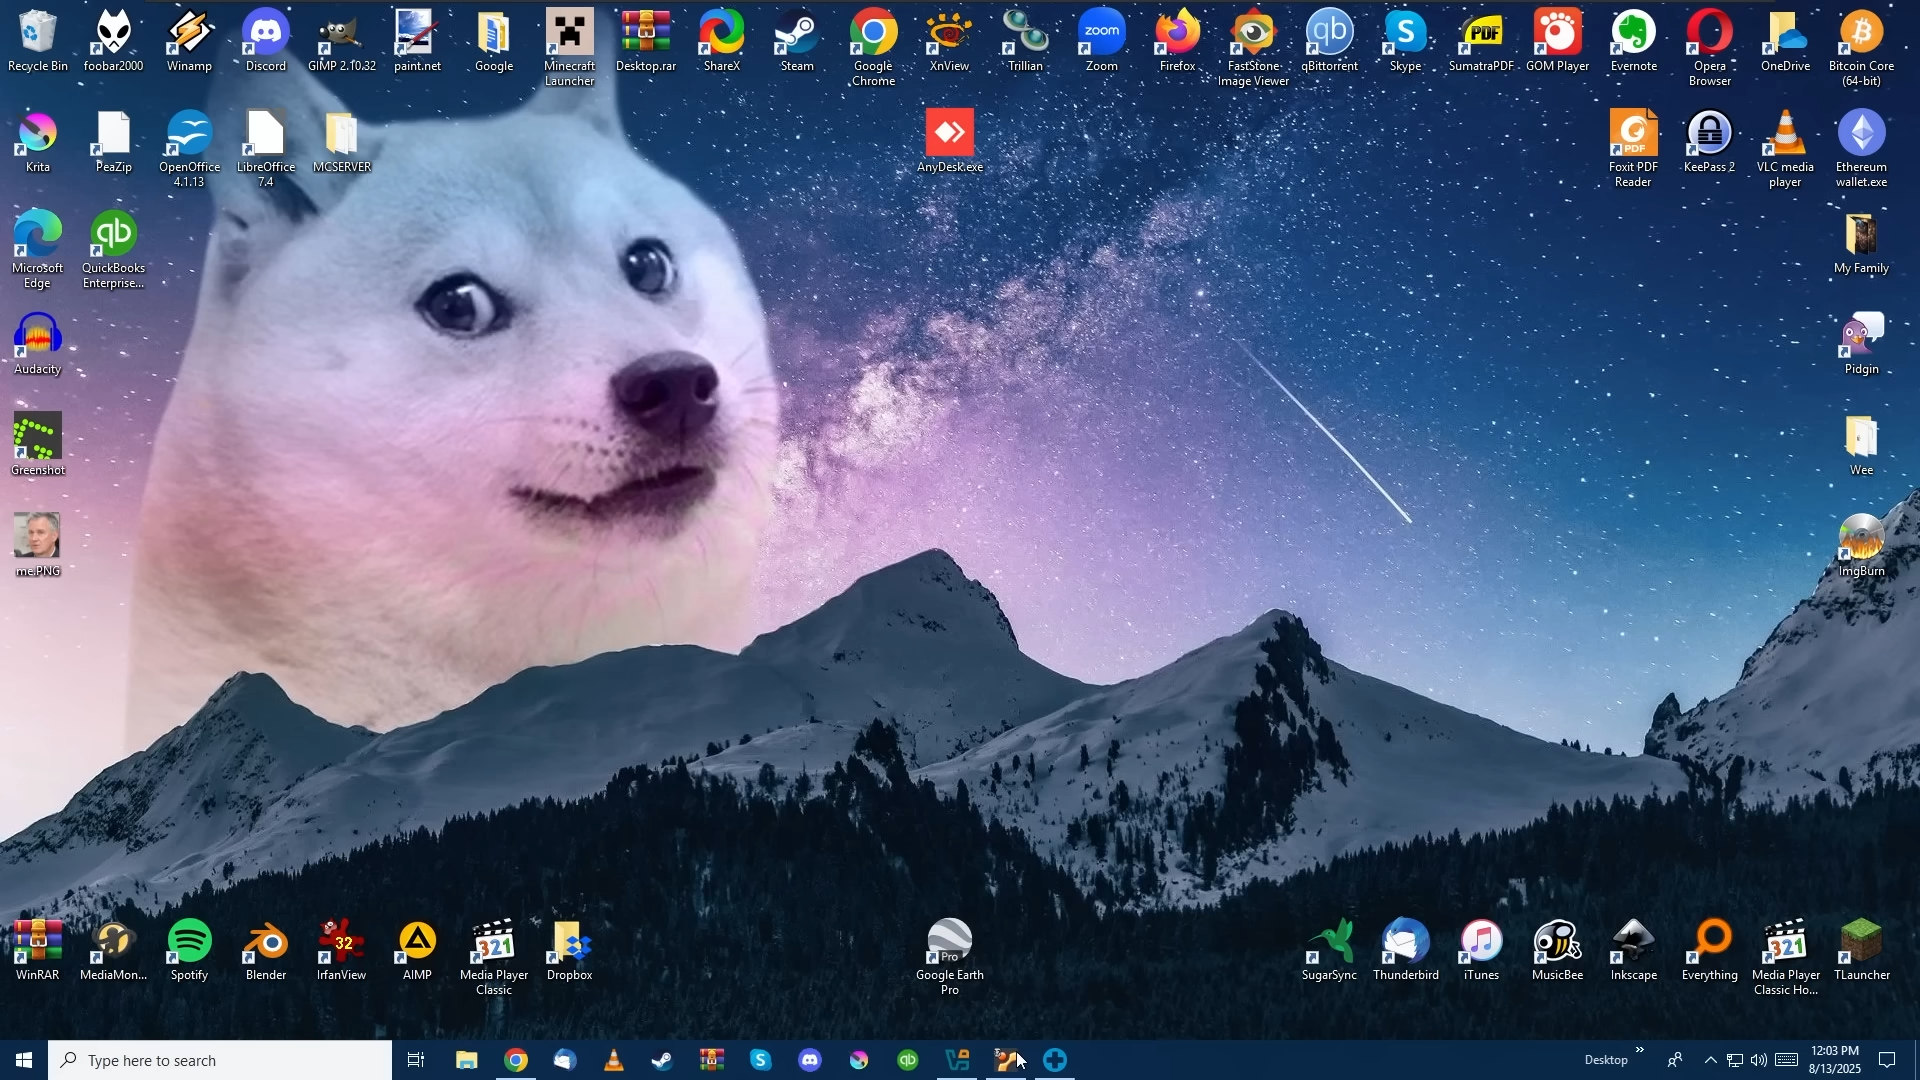Click the Type here to search box

(220, 1061)
